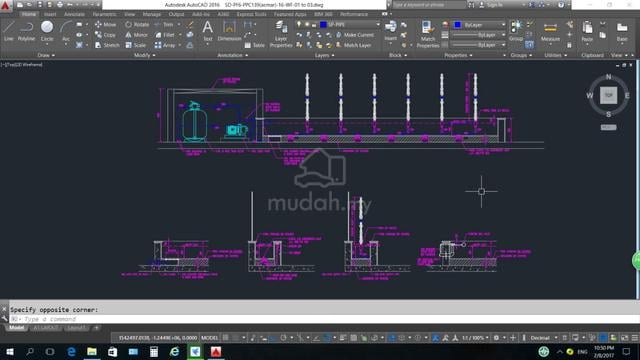Toggle ortho mode in status bar
This screenshot has height=360, width=640.
273,338
